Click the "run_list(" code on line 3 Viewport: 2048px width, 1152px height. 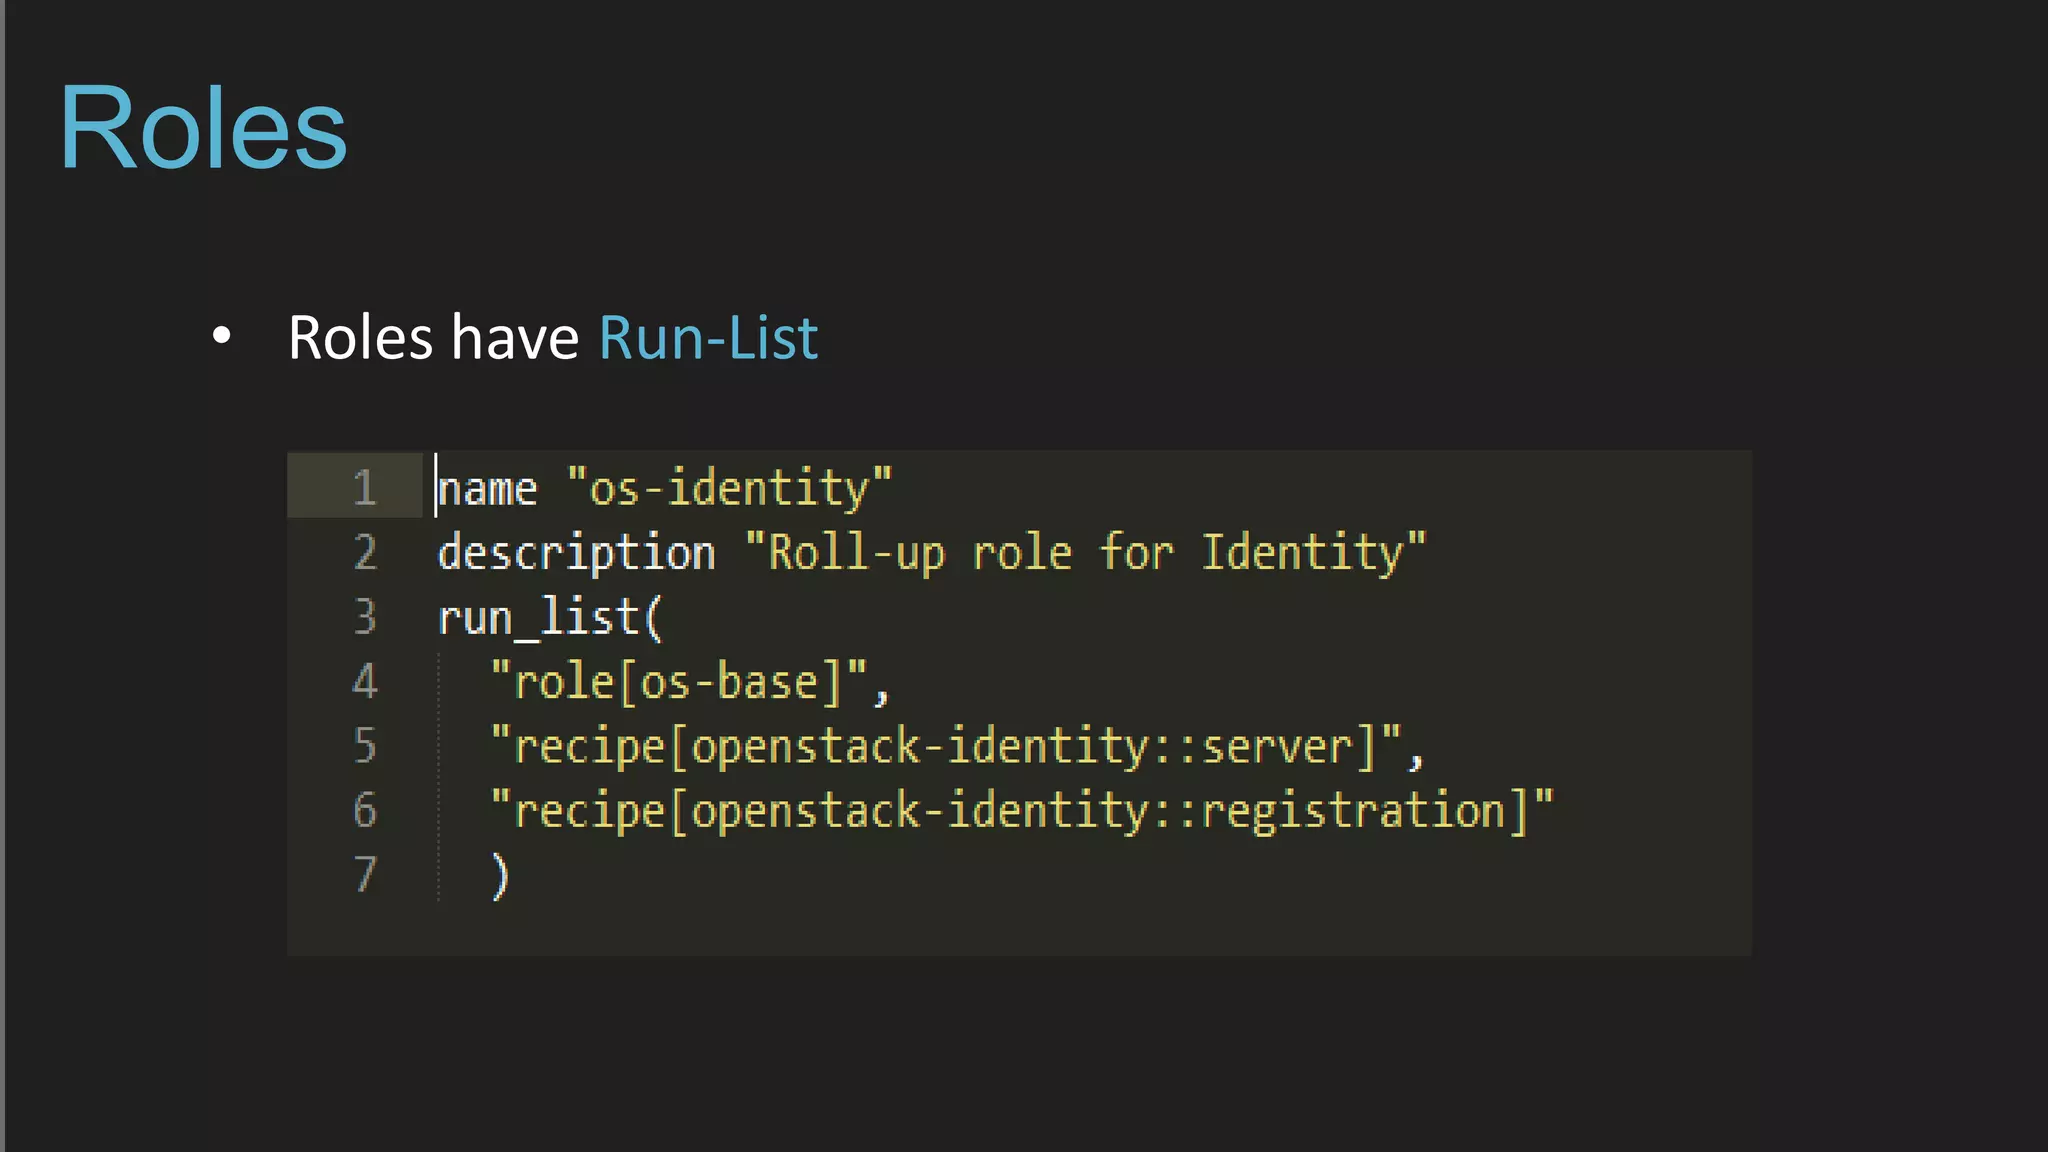[x=550, y=617]
